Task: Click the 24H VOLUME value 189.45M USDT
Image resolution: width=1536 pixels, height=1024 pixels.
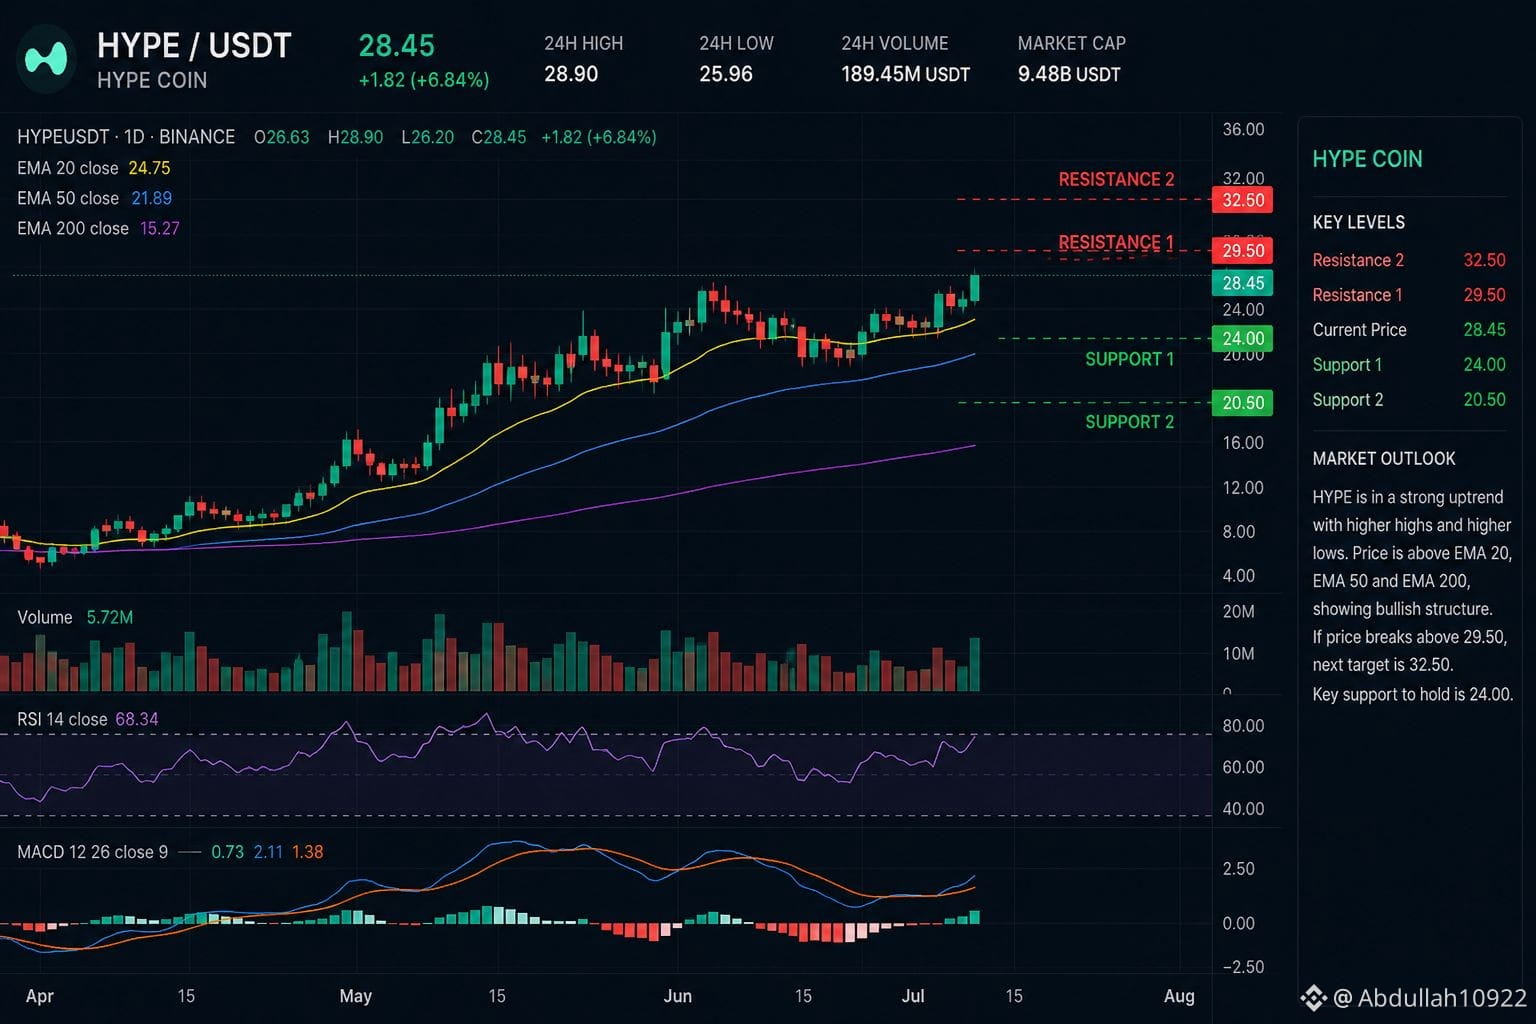Action: [x=905, y=74]
